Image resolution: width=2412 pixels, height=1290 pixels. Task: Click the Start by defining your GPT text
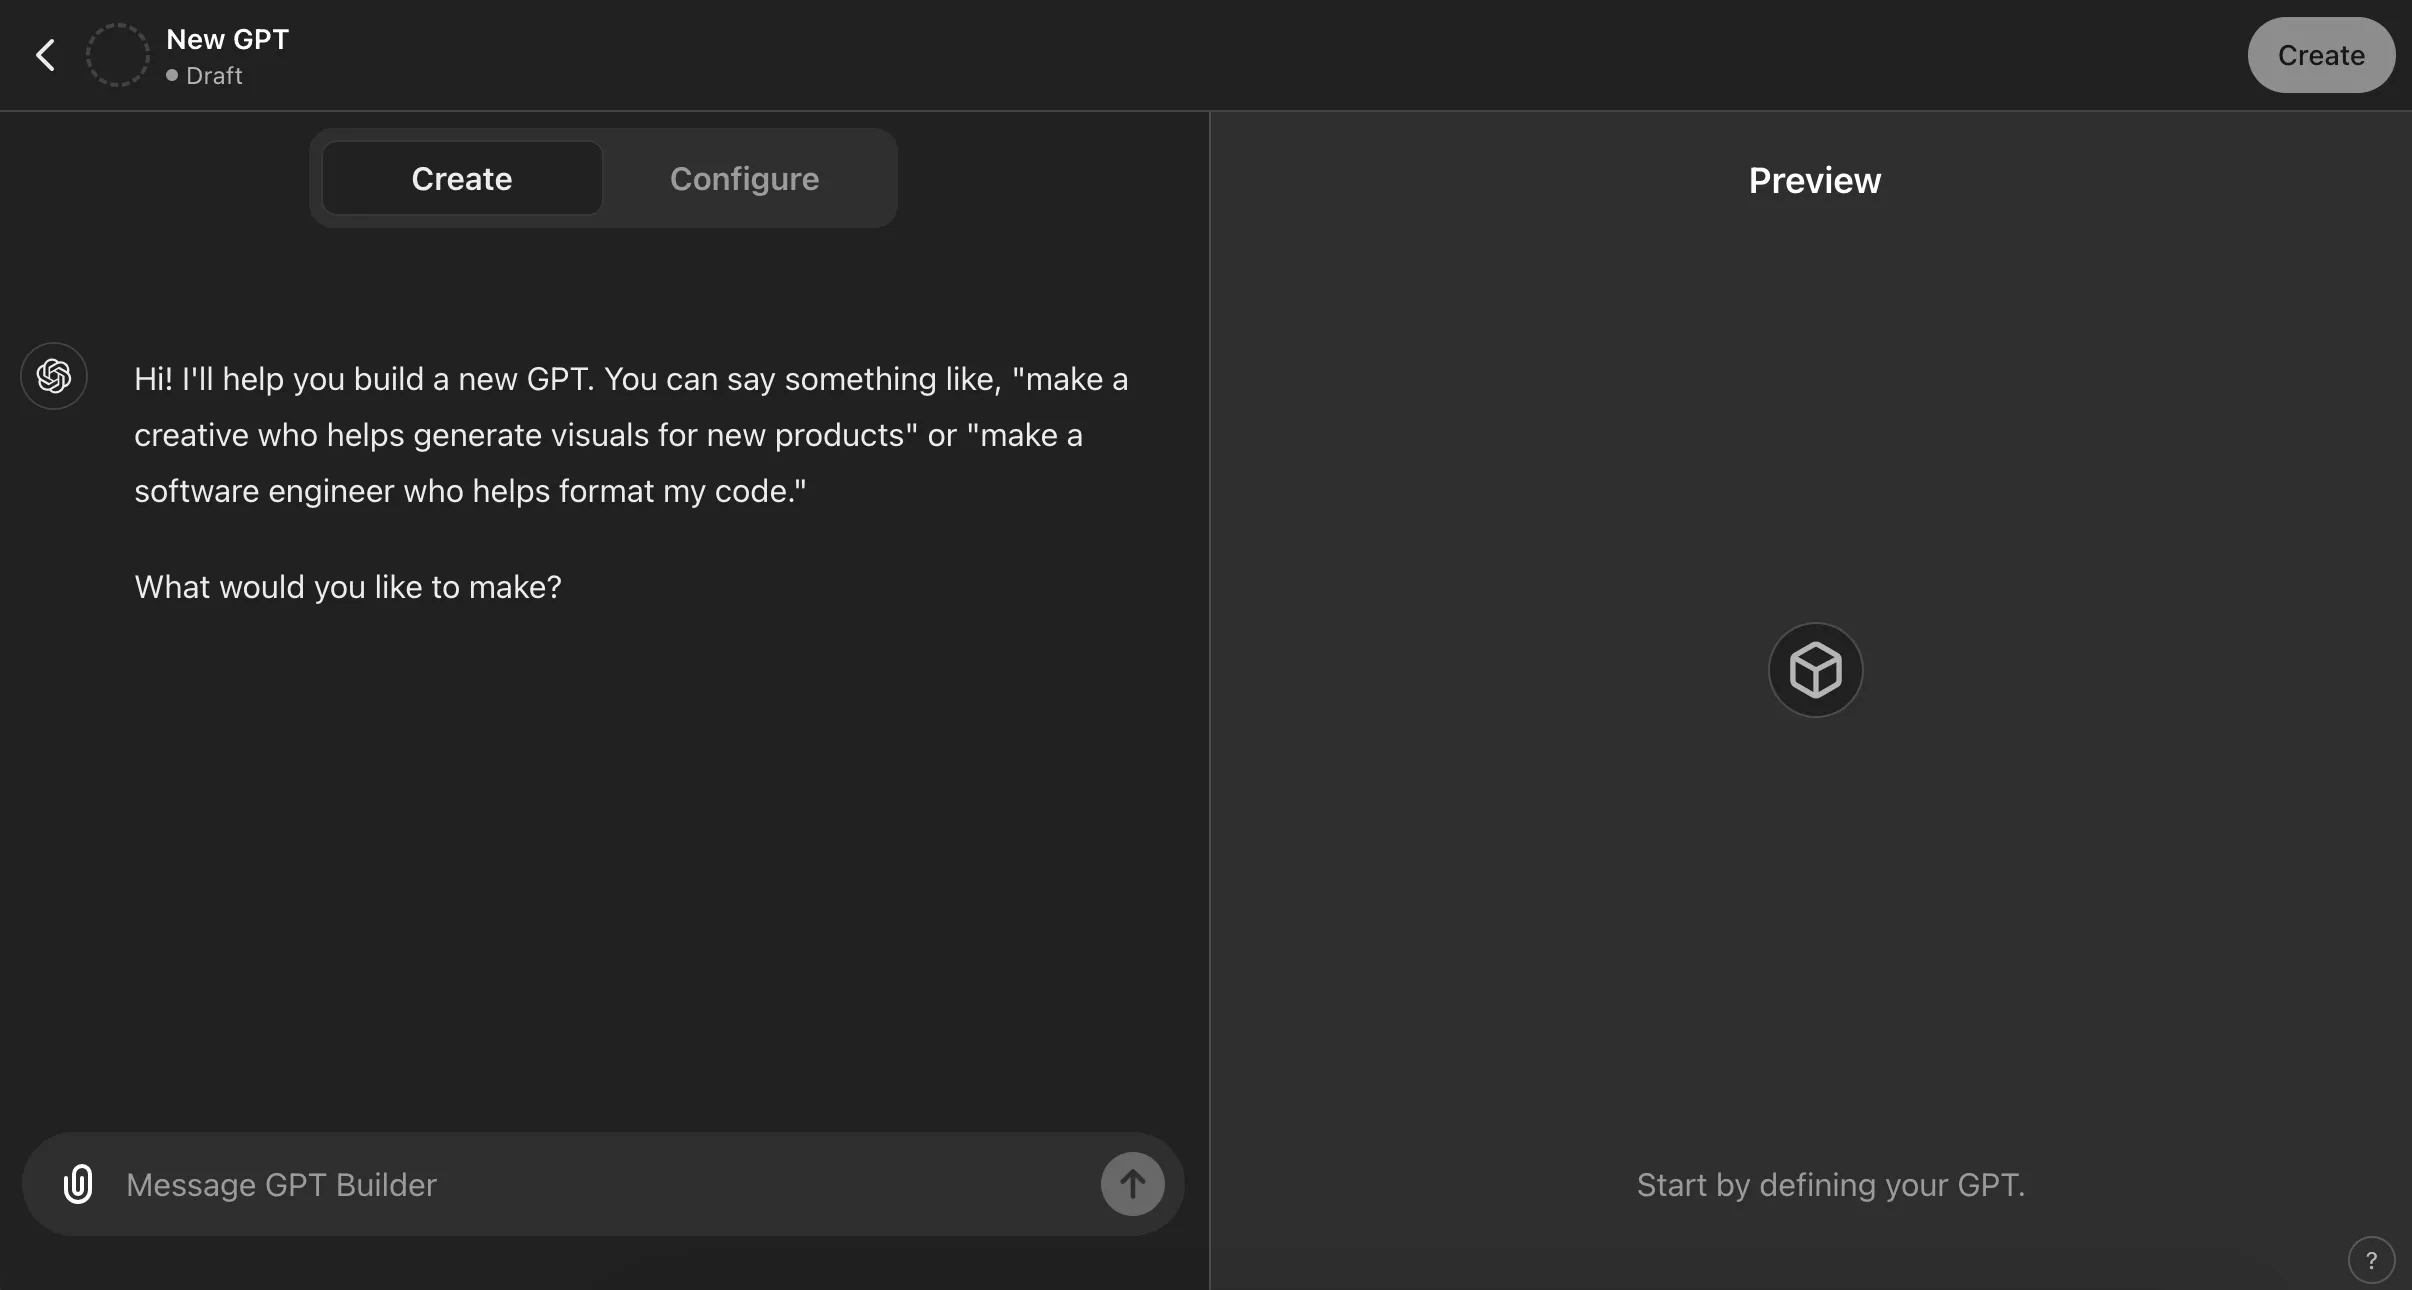pyautogui.click(x=1829, y=1183)
